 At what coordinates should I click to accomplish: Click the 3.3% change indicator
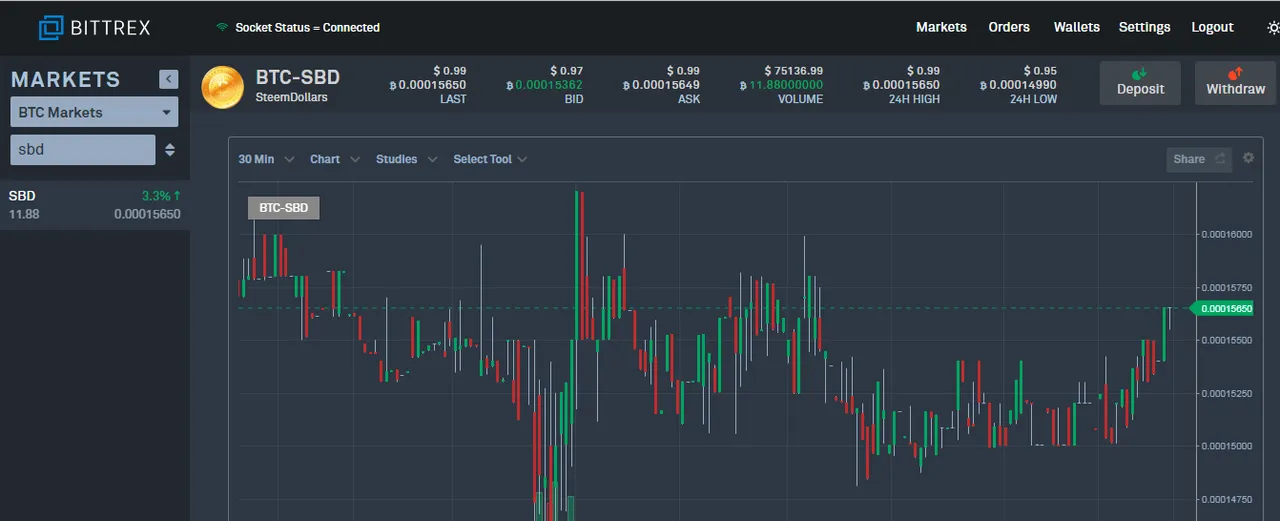click(161, 196)
